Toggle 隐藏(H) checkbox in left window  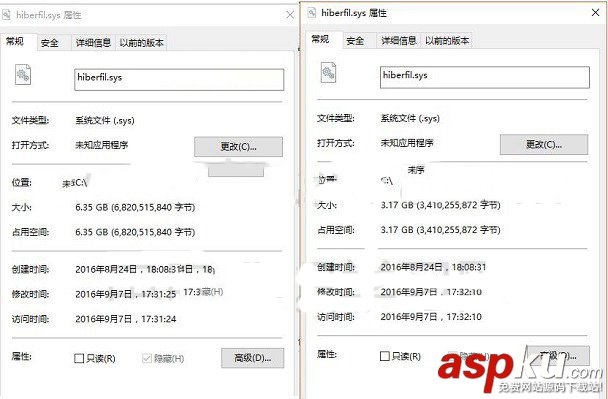click(147, 358)
